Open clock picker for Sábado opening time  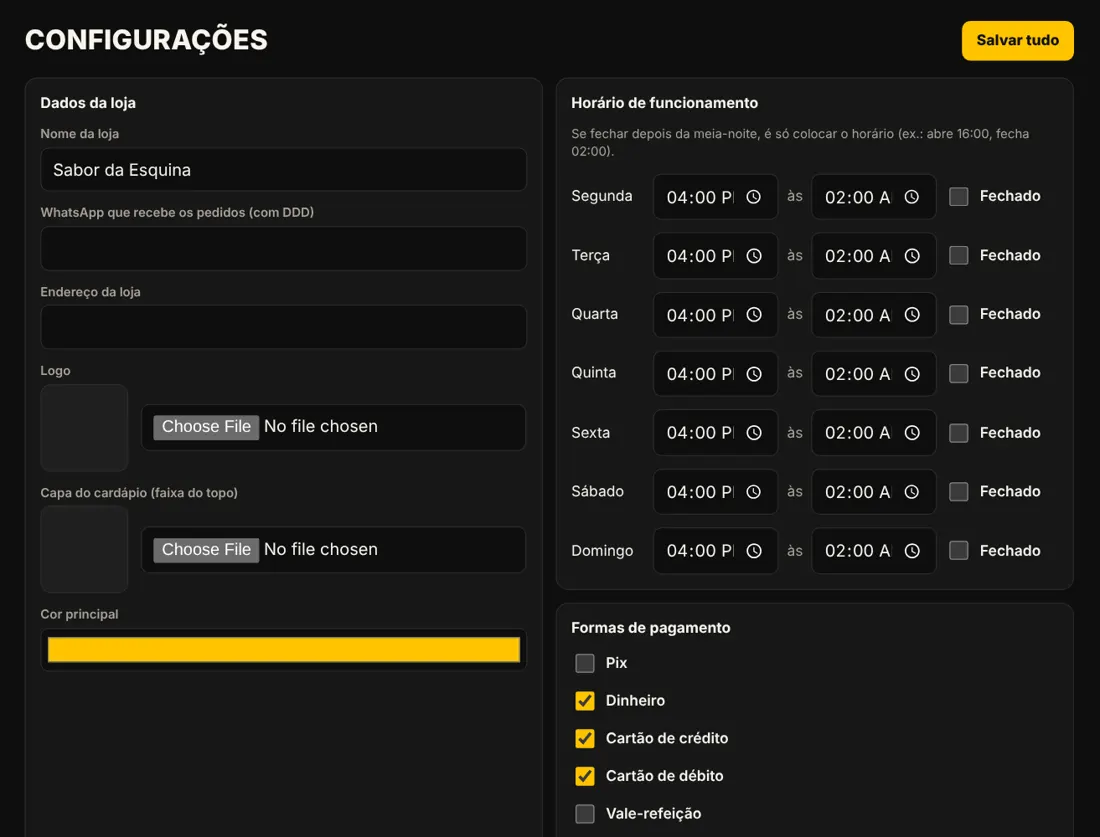coord(753,492)
